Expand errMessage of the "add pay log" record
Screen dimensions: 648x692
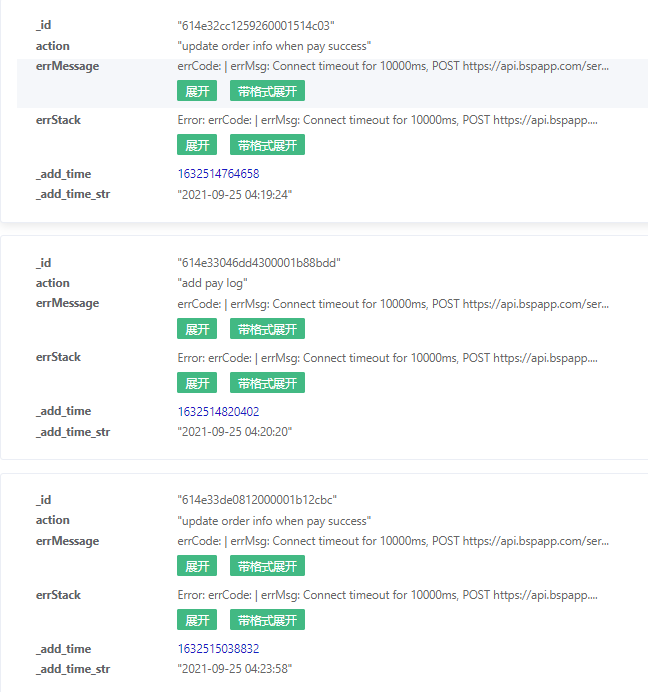tap(197, 329)
